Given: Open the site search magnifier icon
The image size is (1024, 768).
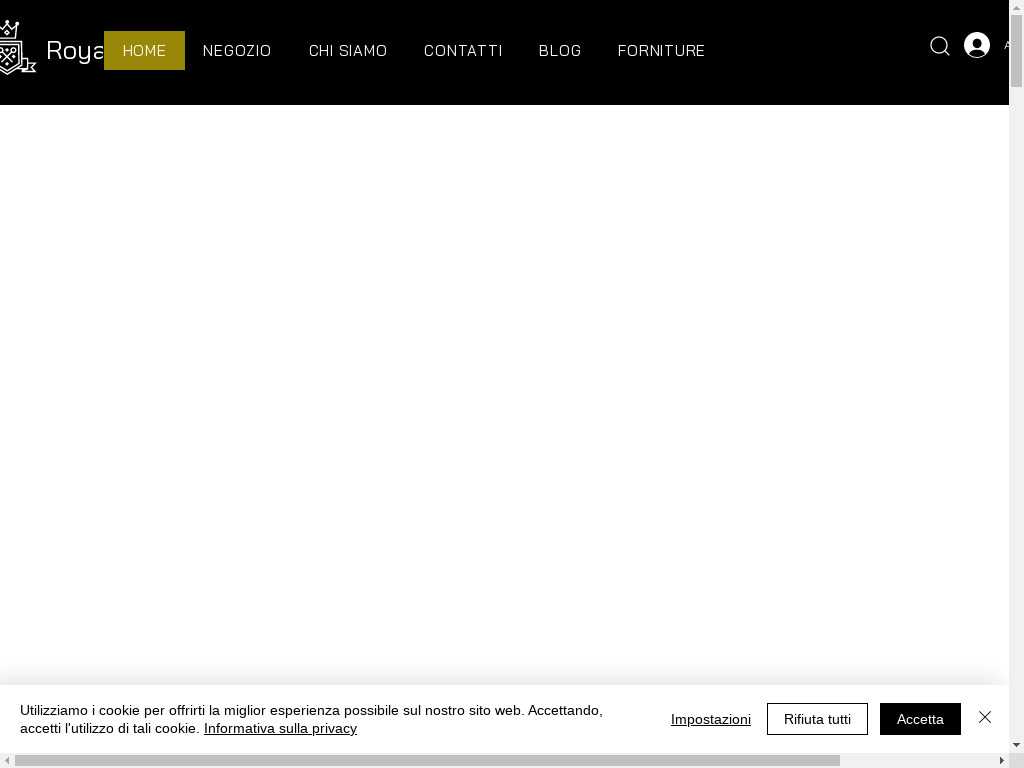Looking at the screenshot, I should click(x=940, y=46).
